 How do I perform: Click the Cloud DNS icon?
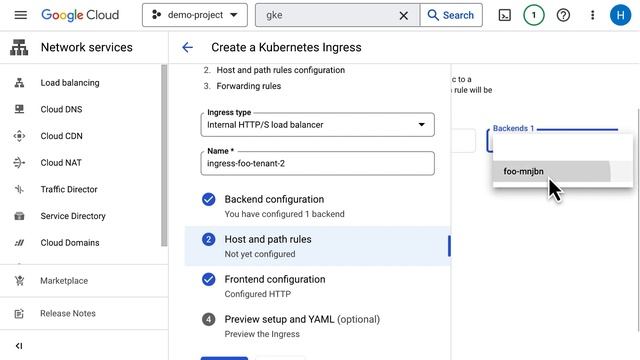tap(19, 109)
